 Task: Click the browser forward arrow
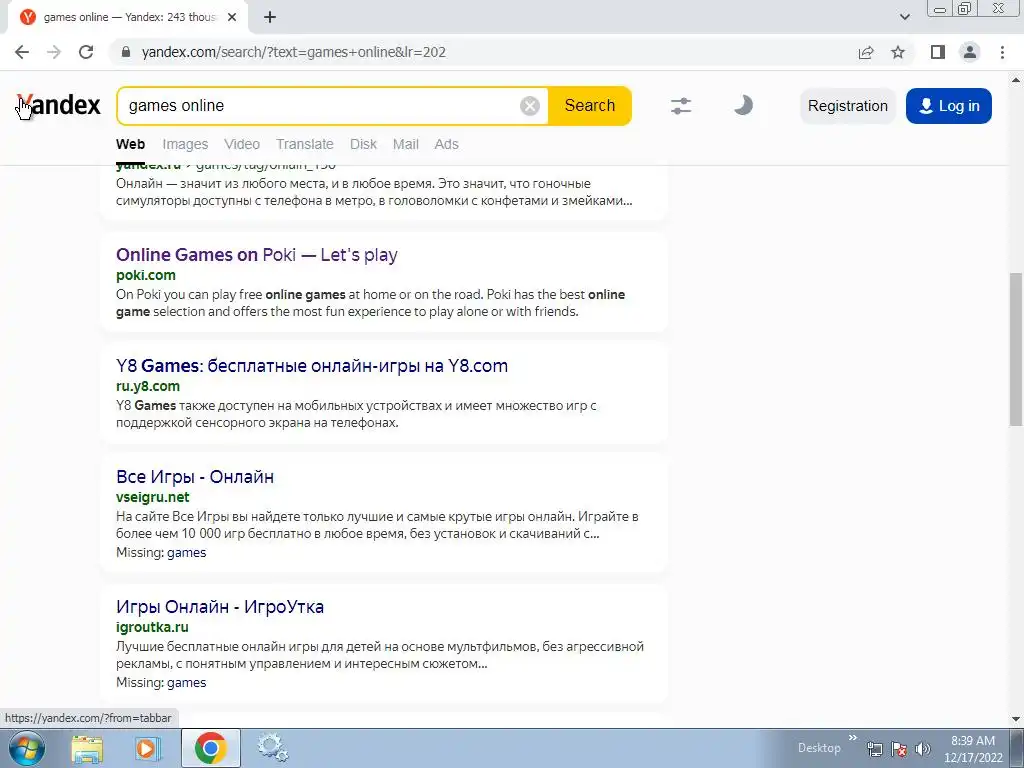(54, 52)
